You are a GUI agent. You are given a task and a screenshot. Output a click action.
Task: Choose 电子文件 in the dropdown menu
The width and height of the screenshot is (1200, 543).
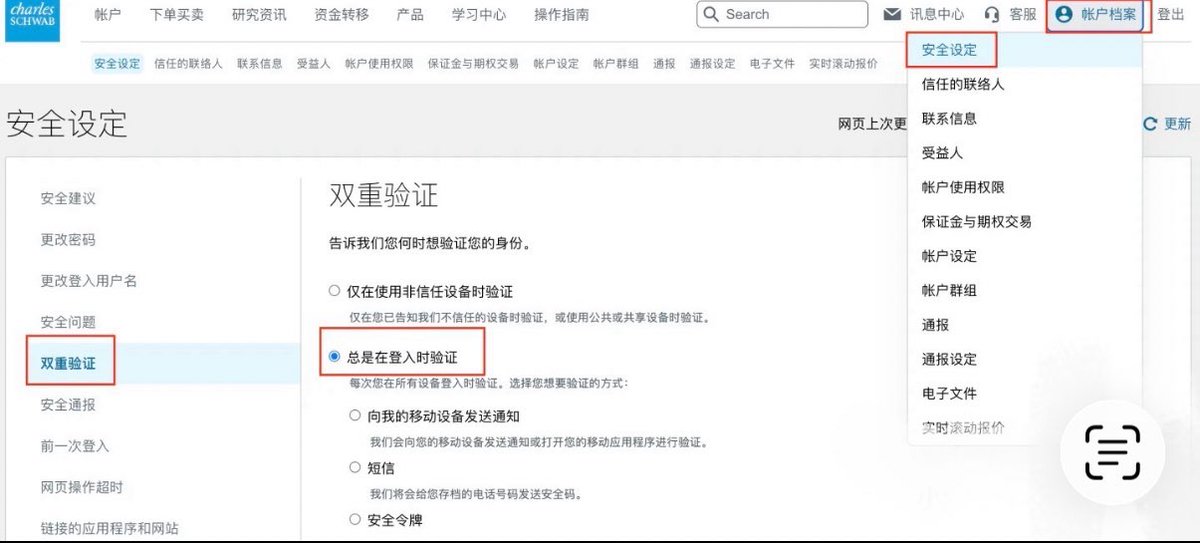pos(949,393)
